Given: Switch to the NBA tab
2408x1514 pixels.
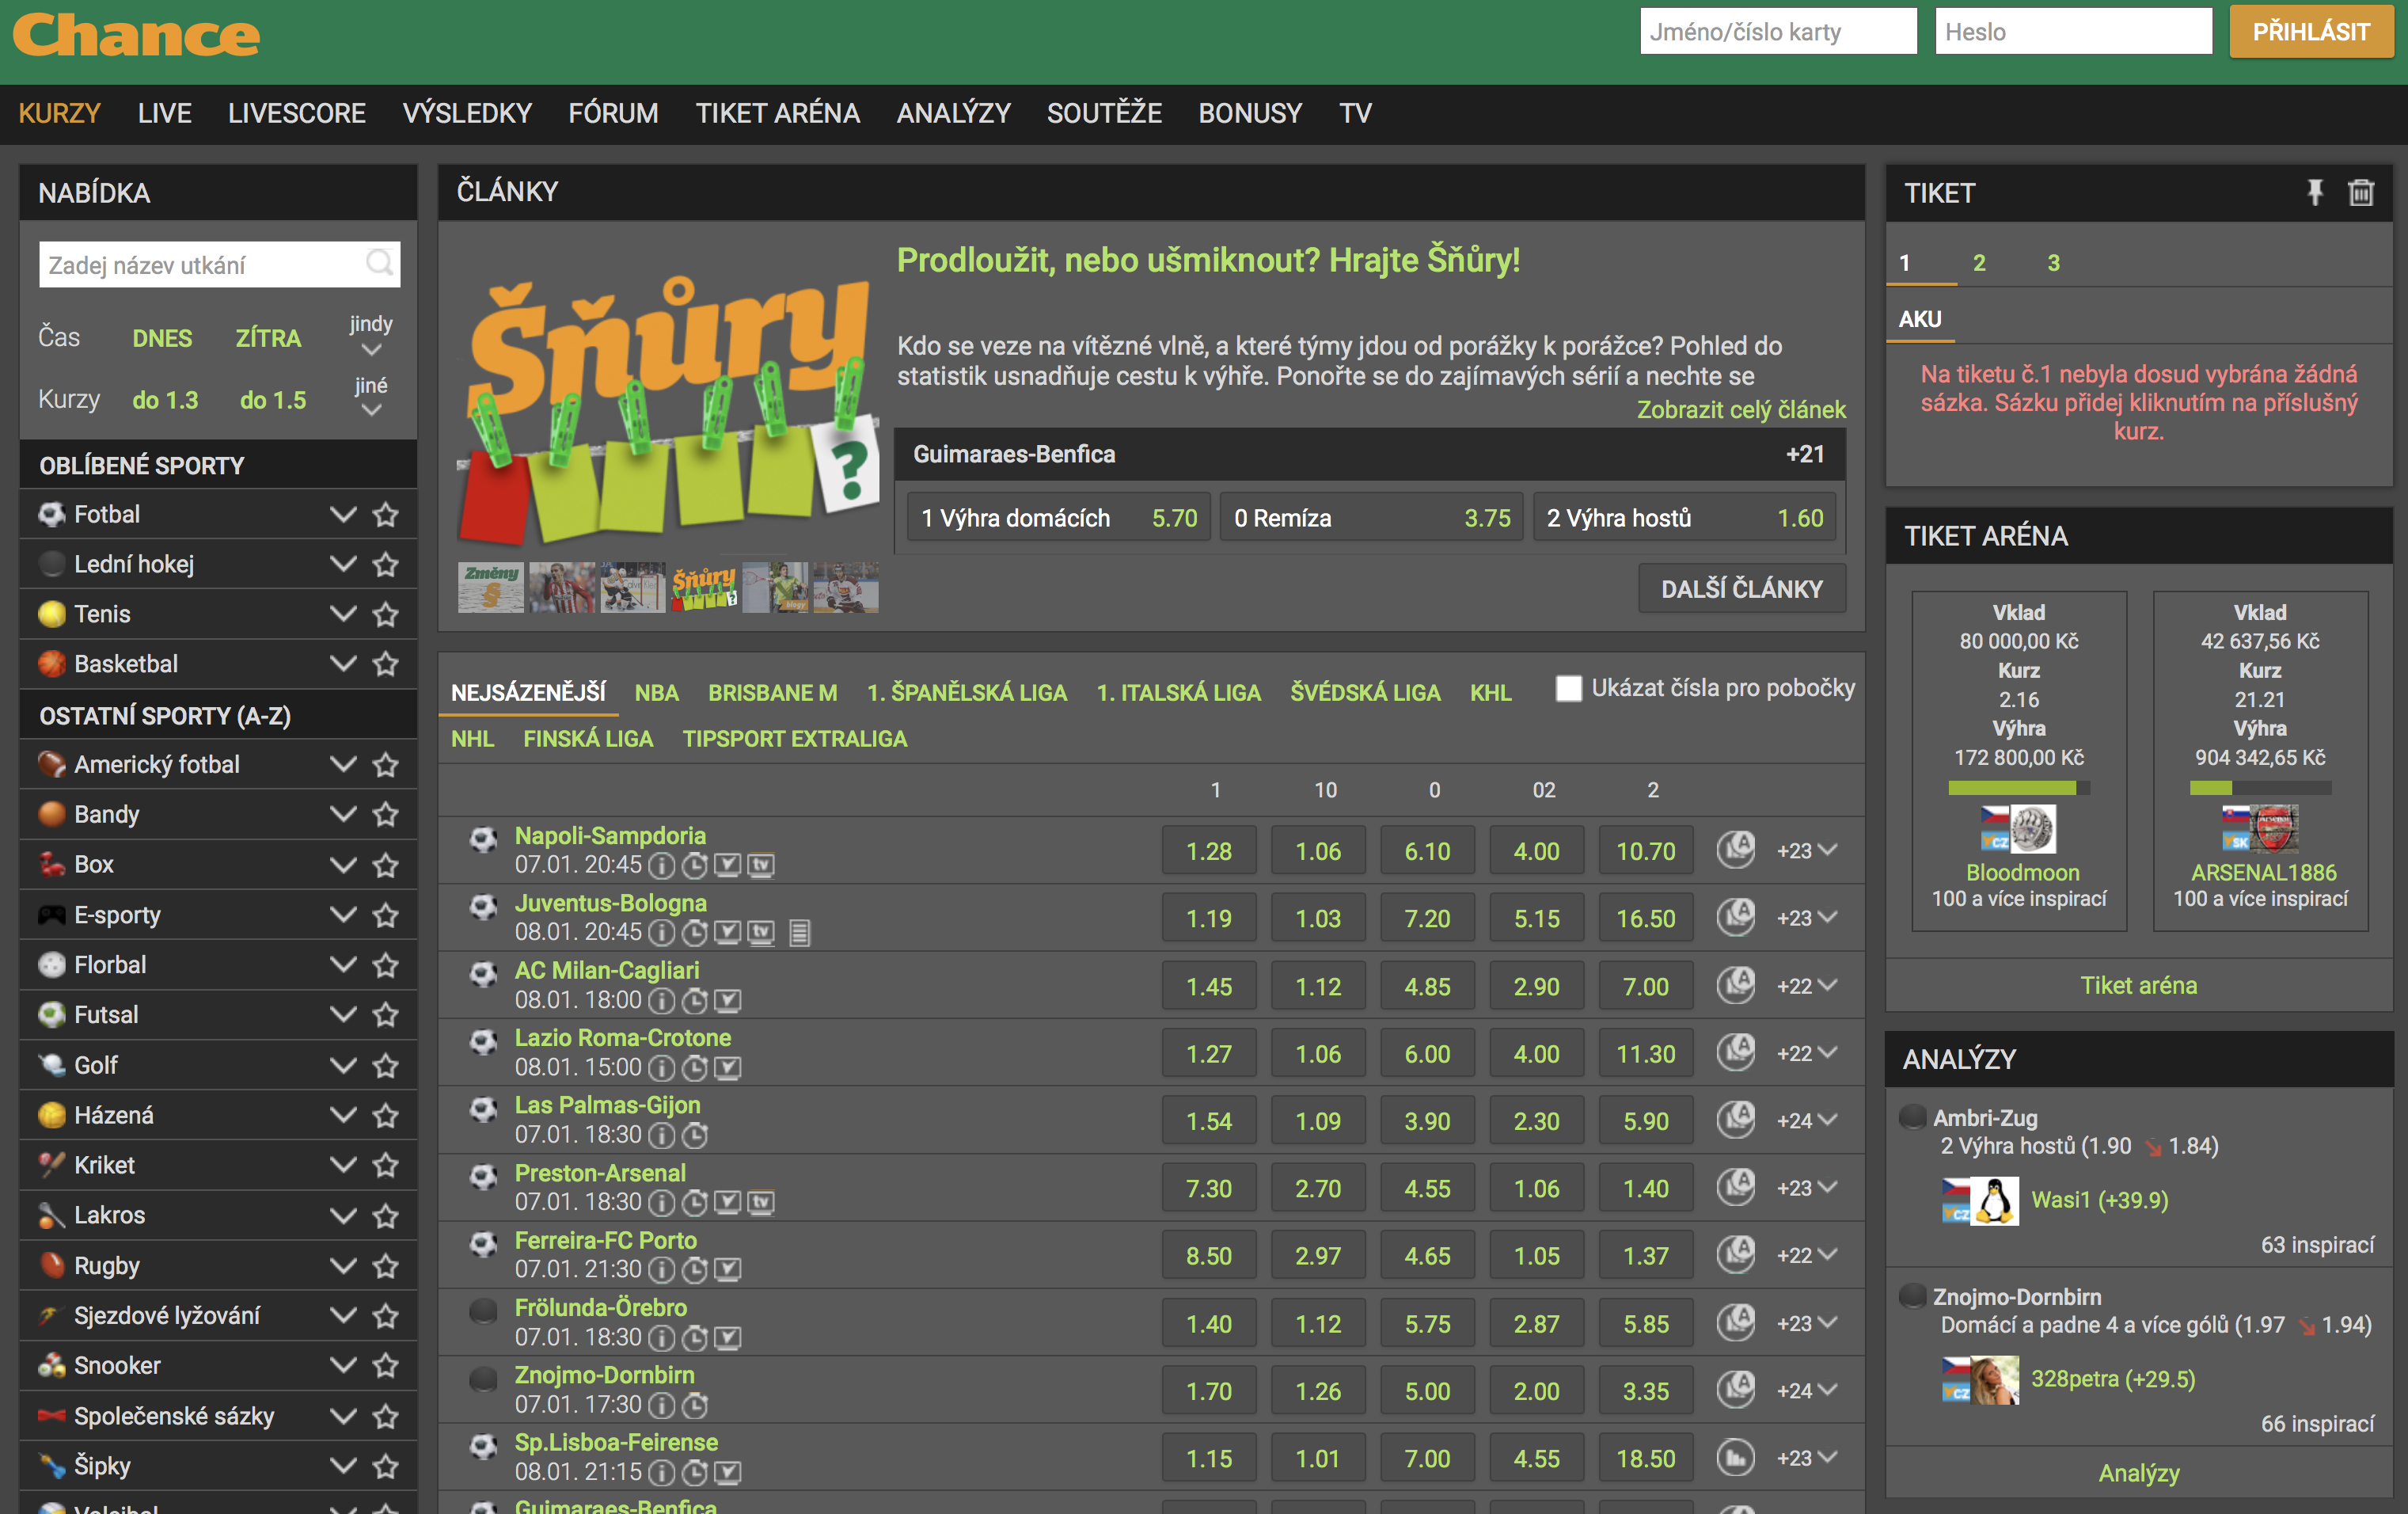Looking at the screenshot, I should tap(657, 692).
